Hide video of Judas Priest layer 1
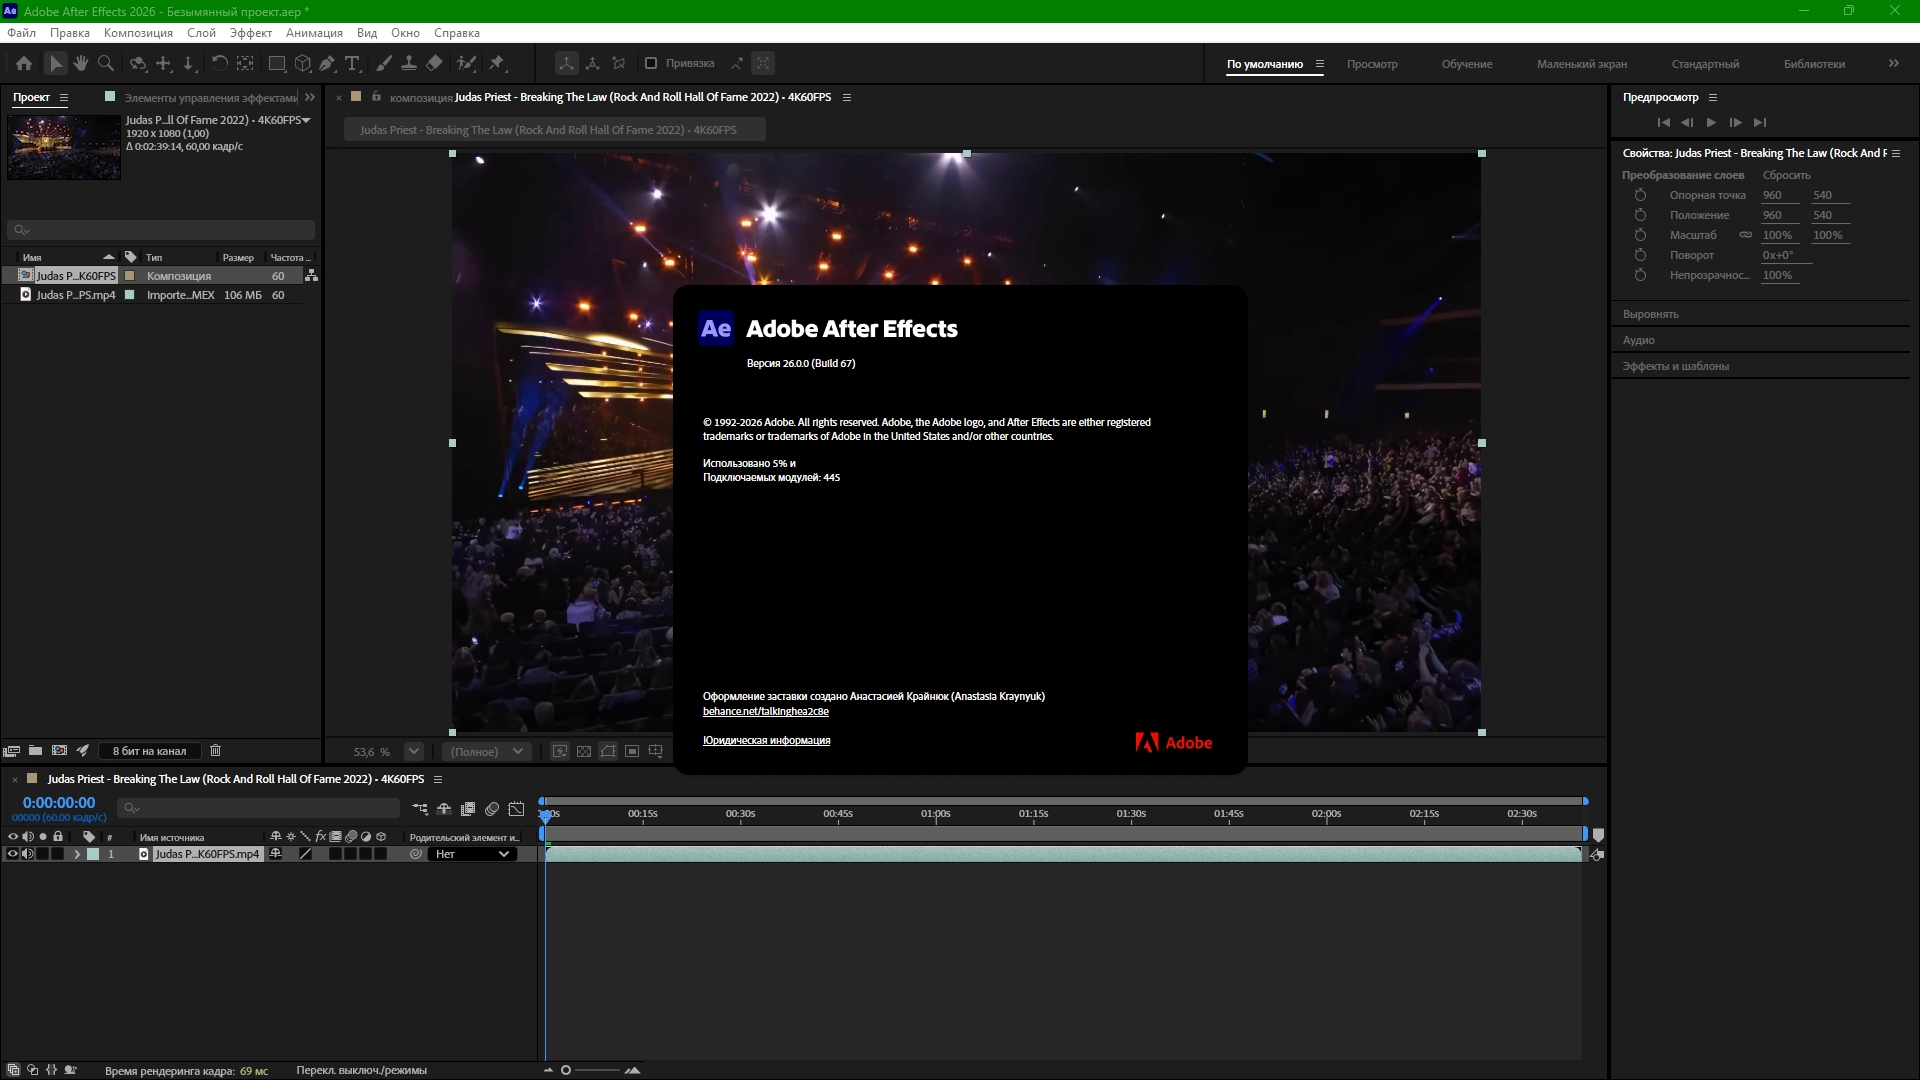The image size is (1920, 1080). (13, 854)
